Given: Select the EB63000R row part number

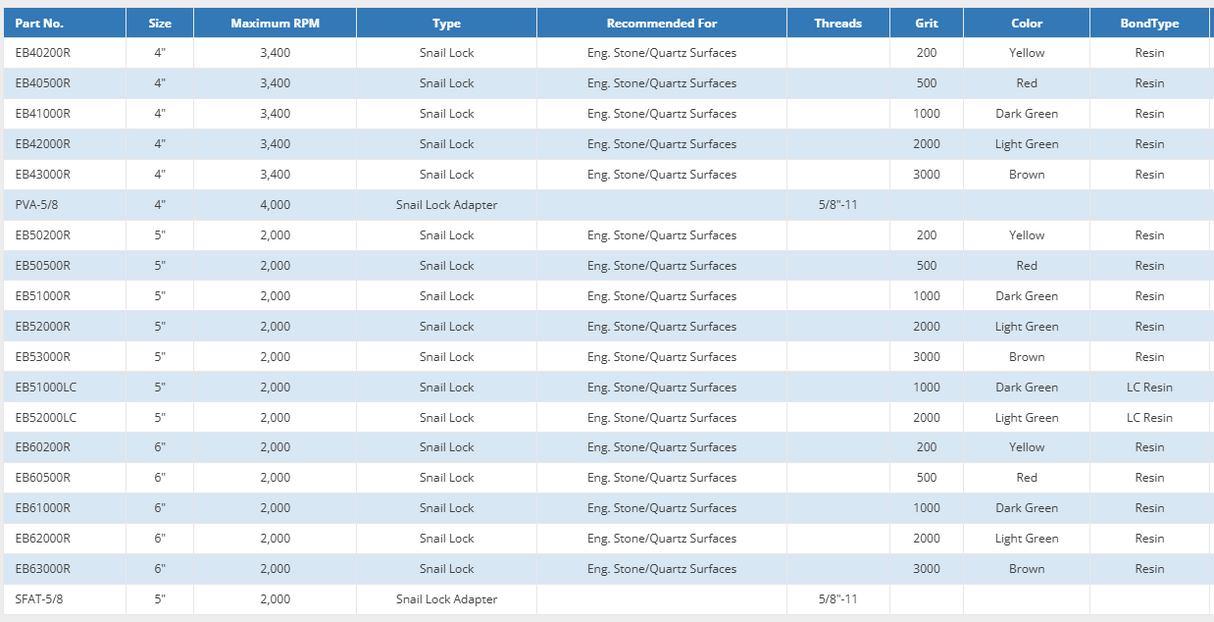Looking at the screenshot, I should pos(43,569).
